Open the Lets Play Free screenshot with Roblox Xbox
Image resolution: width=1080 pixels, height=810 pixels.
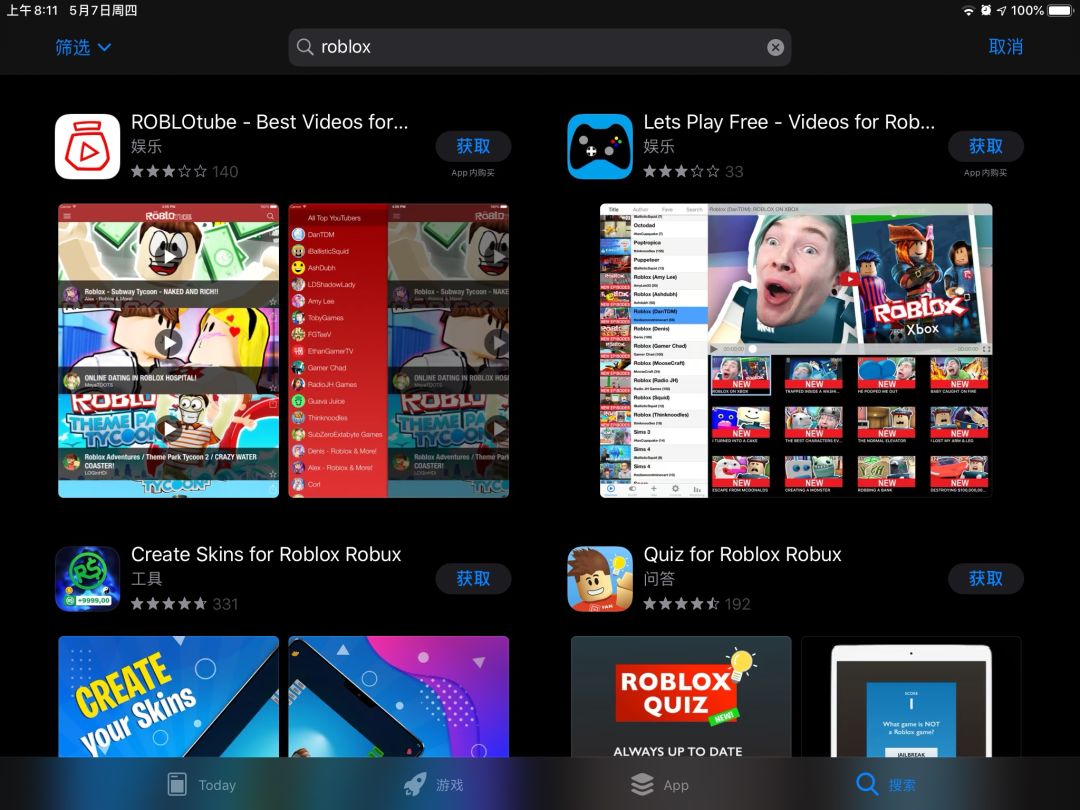(796, 351)
